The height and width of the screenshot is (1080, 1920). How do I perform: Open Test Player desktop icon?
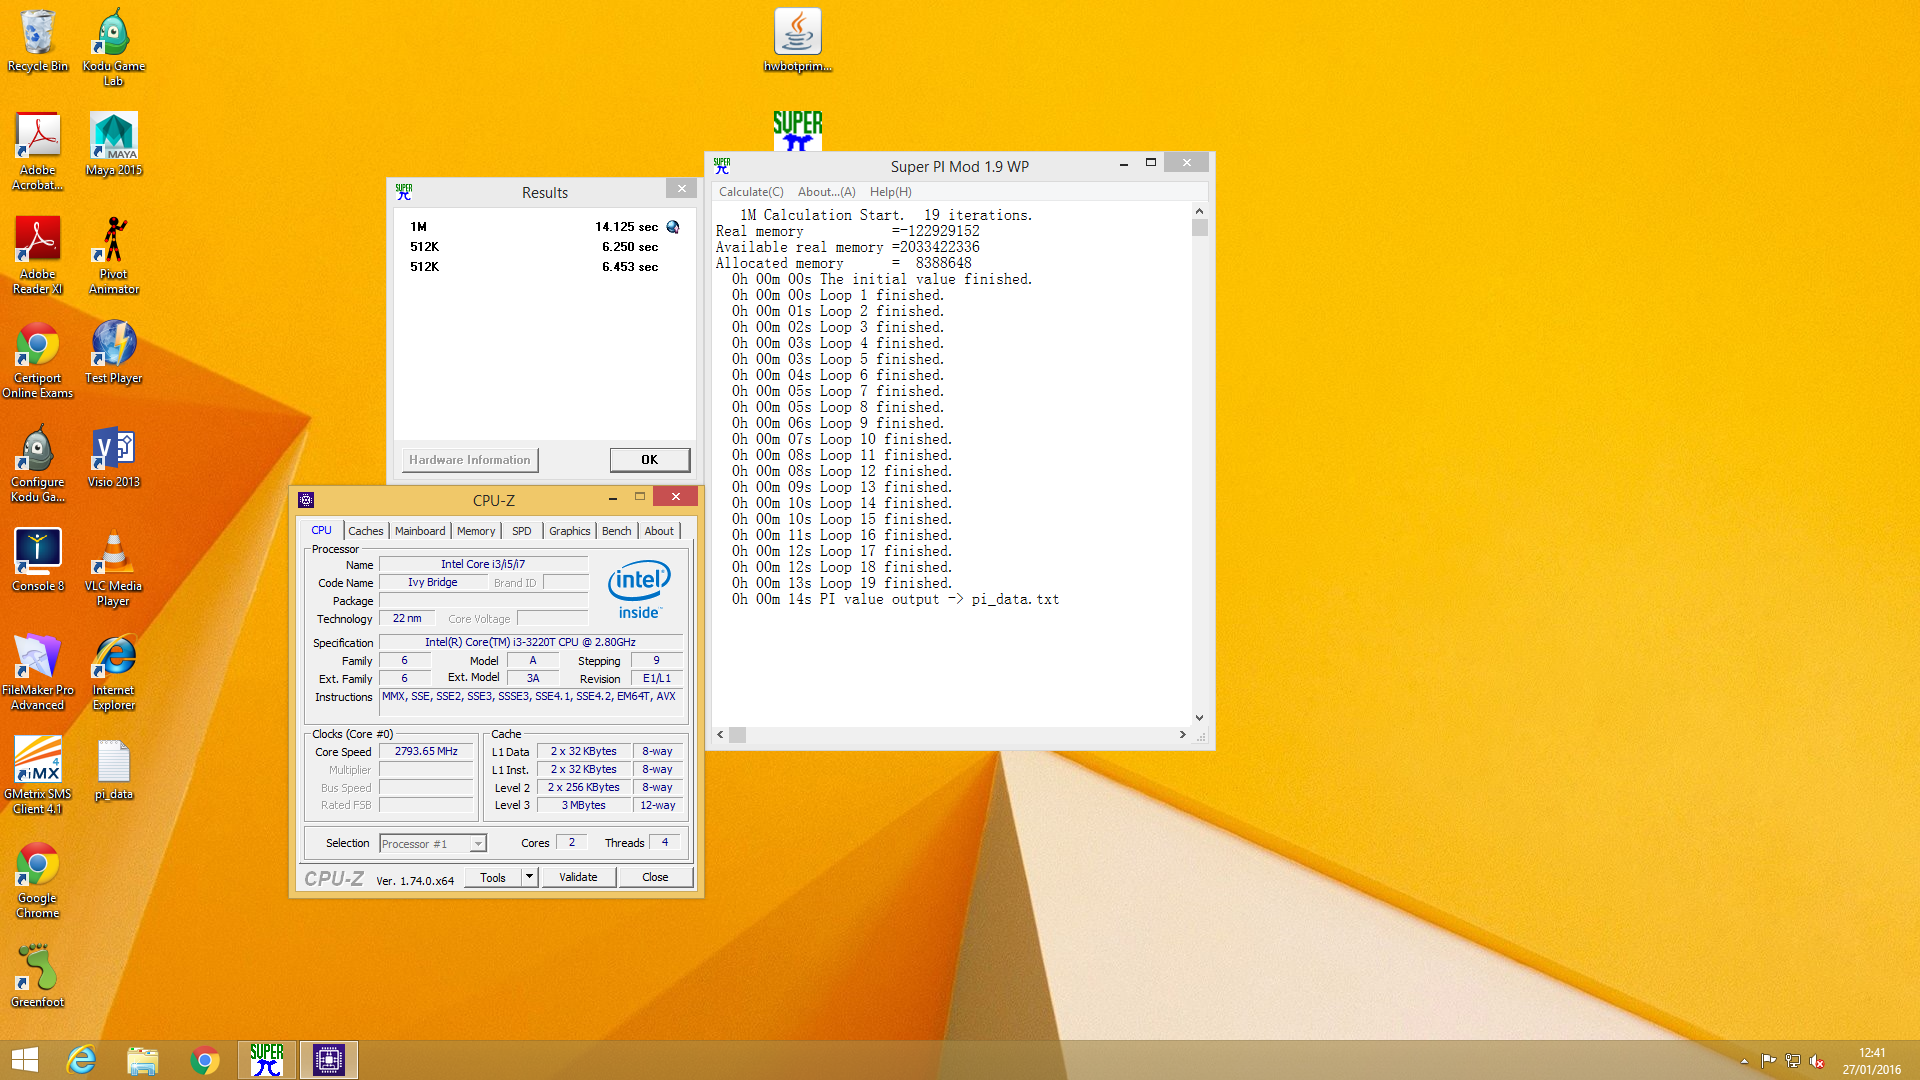[114, 352]
